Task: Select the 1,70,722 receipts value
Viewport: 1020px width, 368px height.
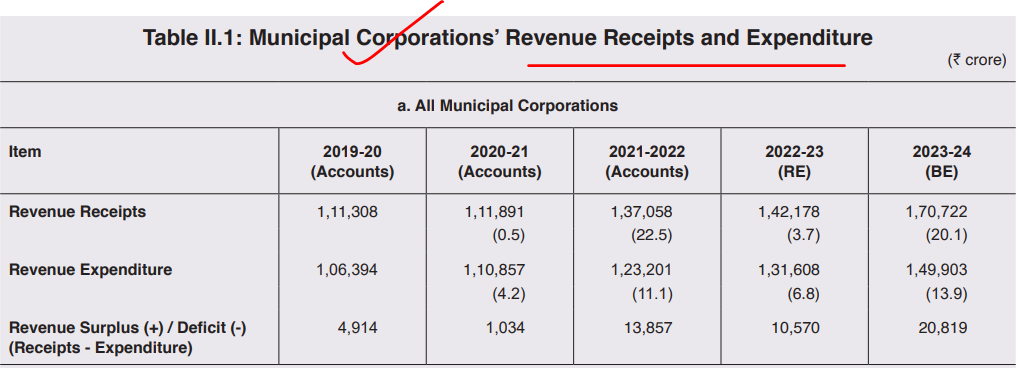Action: pyautogui.click(x=937, y=212)
